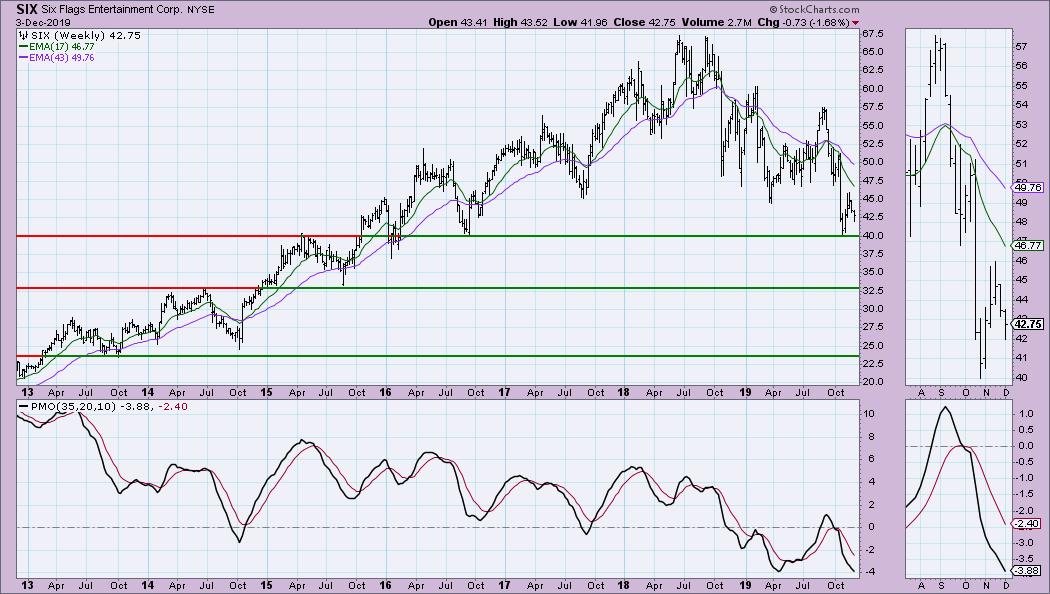1050x594 pixels.
Task: Click the purple EMA(43) legend line swatch
Action: click(x=23, y=58)
